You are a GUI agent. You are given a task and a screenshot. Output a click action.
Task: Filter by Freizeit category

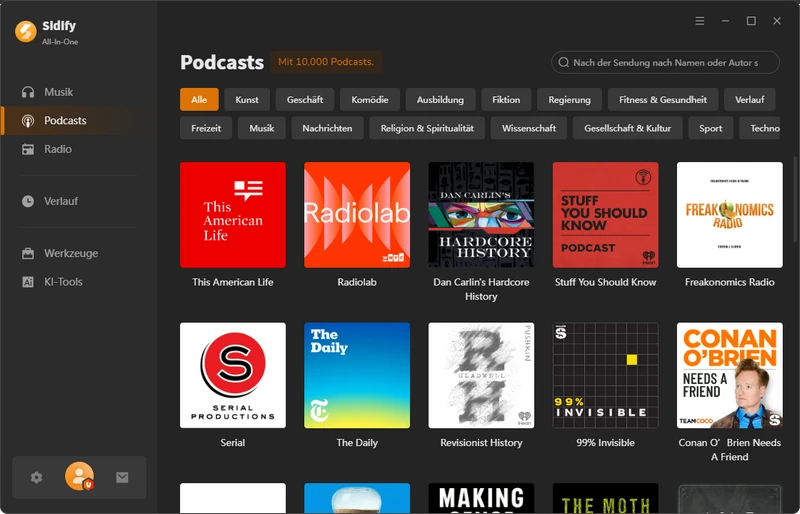[206, 128]
